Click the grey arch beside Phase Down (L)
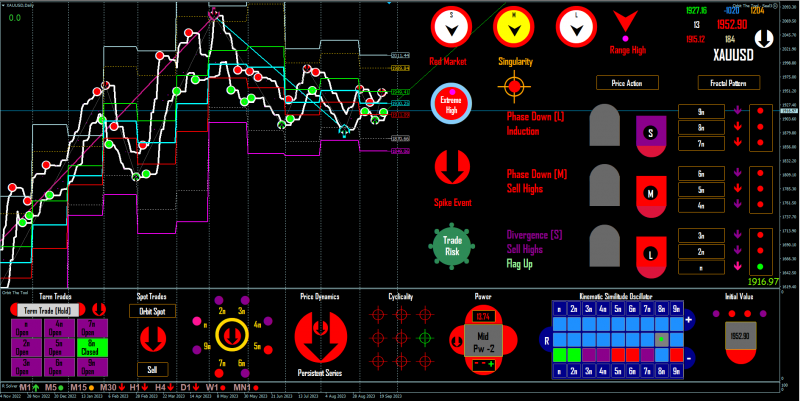The width and height of the screenshot is (800, 401). (x=605, y=125)
